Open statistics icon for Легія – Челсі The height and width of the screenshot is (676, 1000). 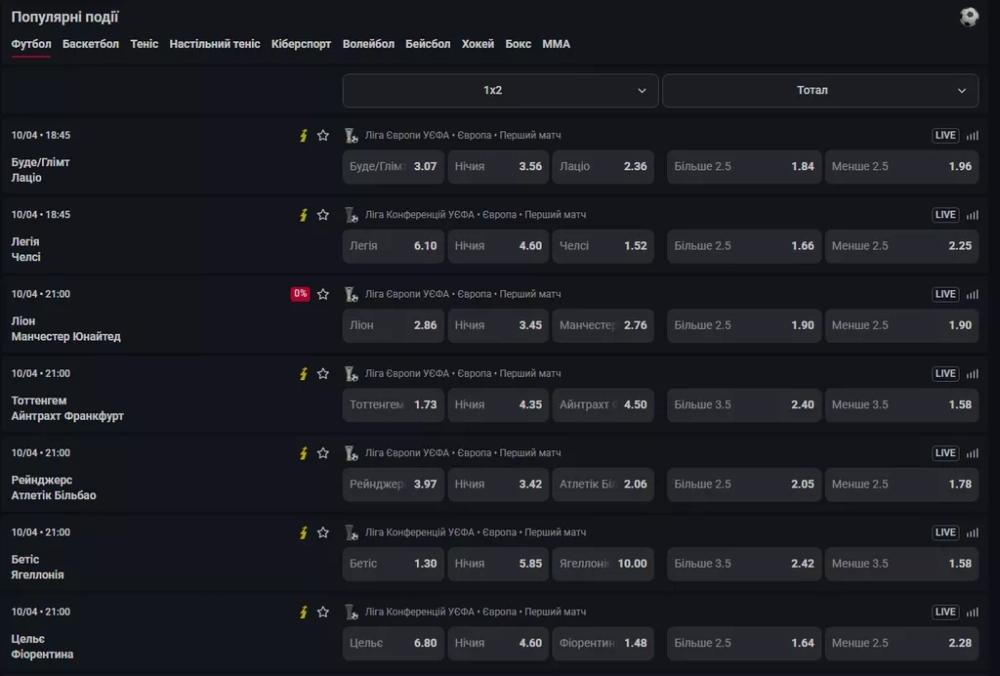[972, 215]
